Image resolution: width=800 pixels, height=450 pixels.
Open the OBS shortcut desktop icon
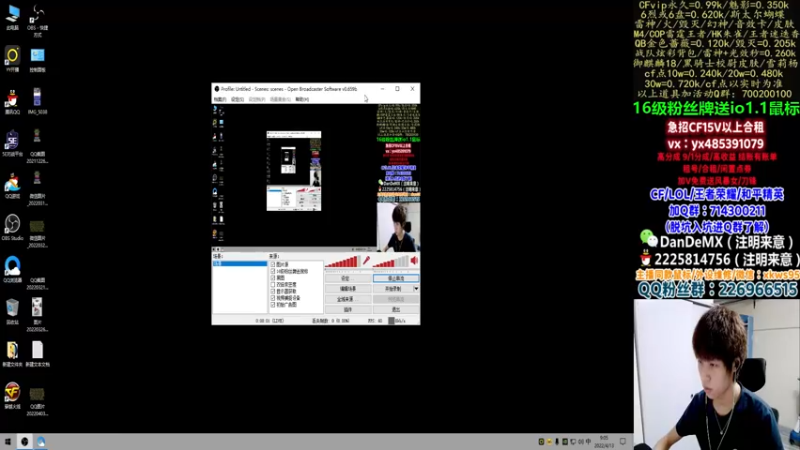[37, 20]
